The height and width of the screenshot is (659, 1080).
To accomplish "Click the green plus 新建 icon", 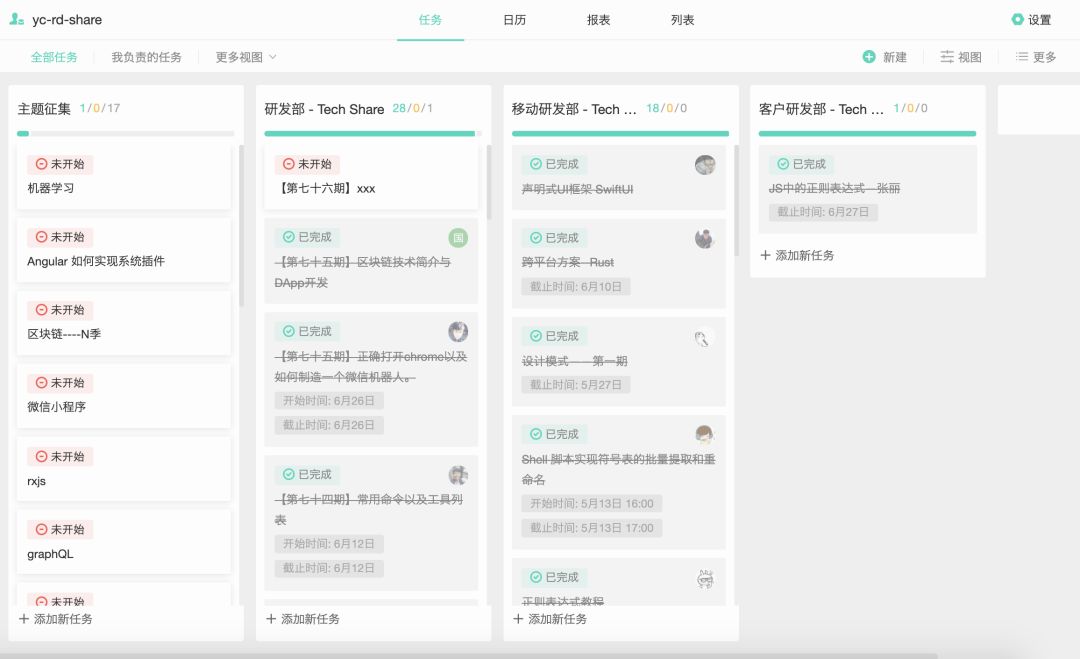I will point(869,56).
